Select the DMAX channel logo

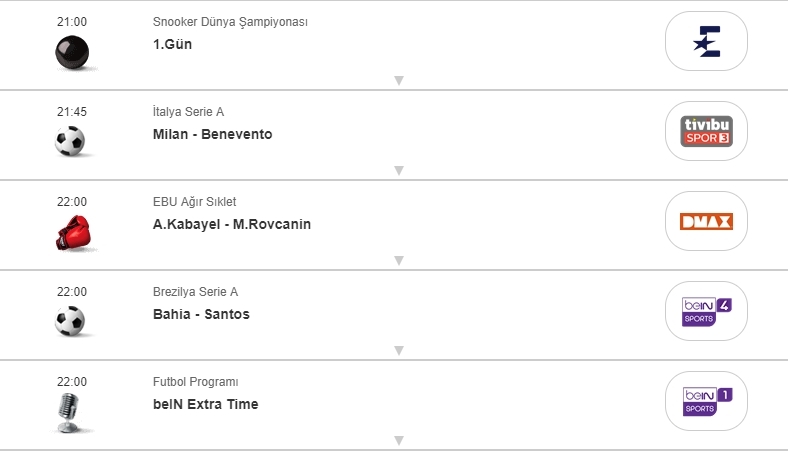pyautogui.click(x=706, y=221)
